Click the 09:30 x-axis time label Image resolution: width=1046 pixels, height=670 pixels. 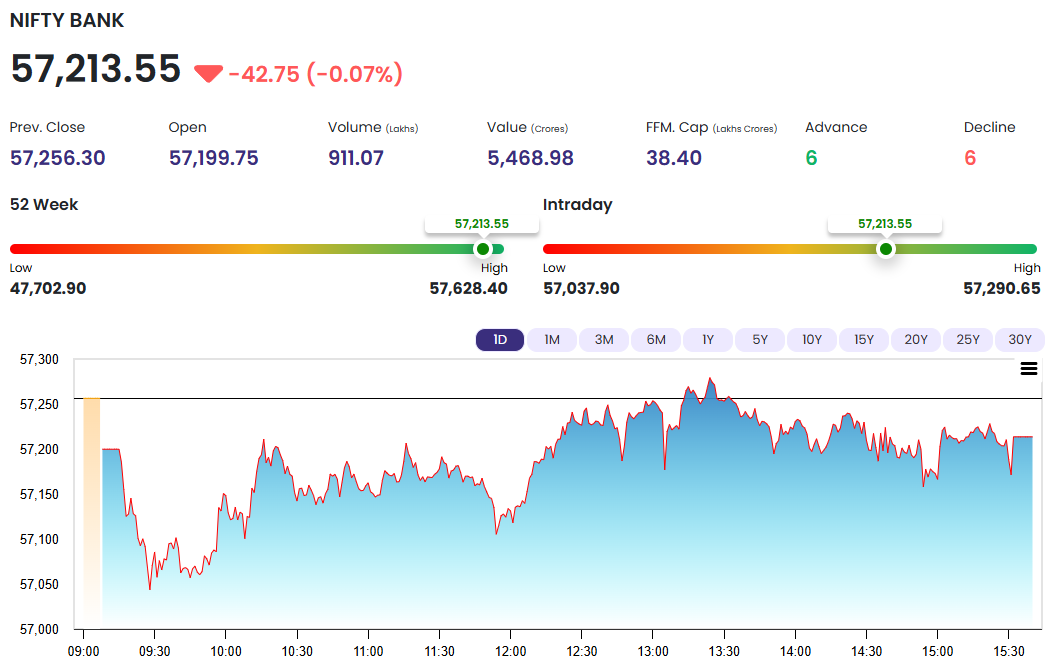154,651
